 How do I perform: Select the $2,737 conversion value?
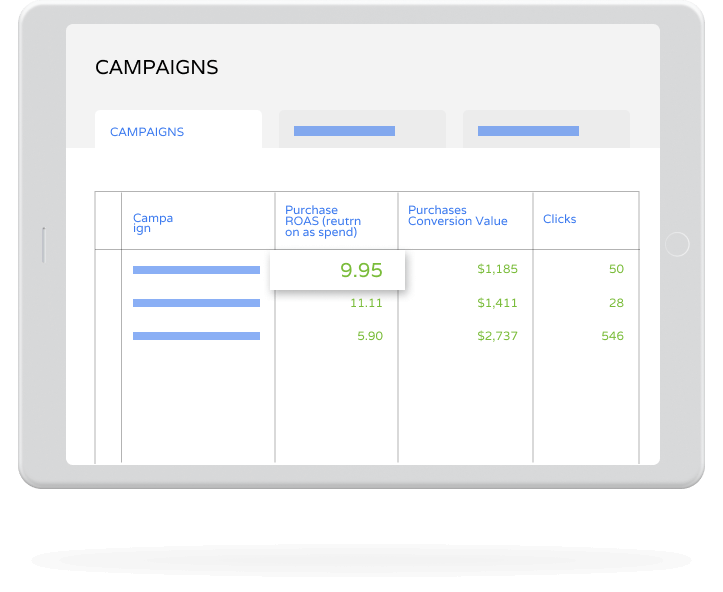497,336
